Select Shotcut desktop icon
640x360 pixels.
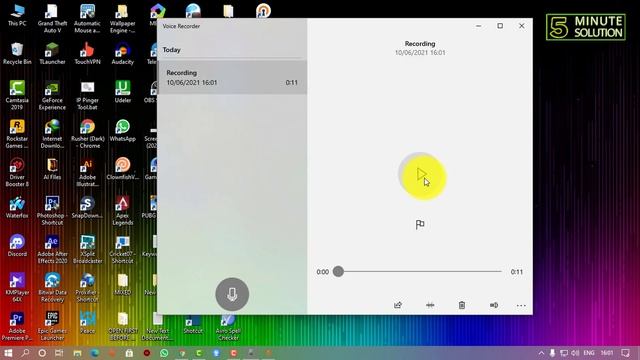[x=193, y=325]
